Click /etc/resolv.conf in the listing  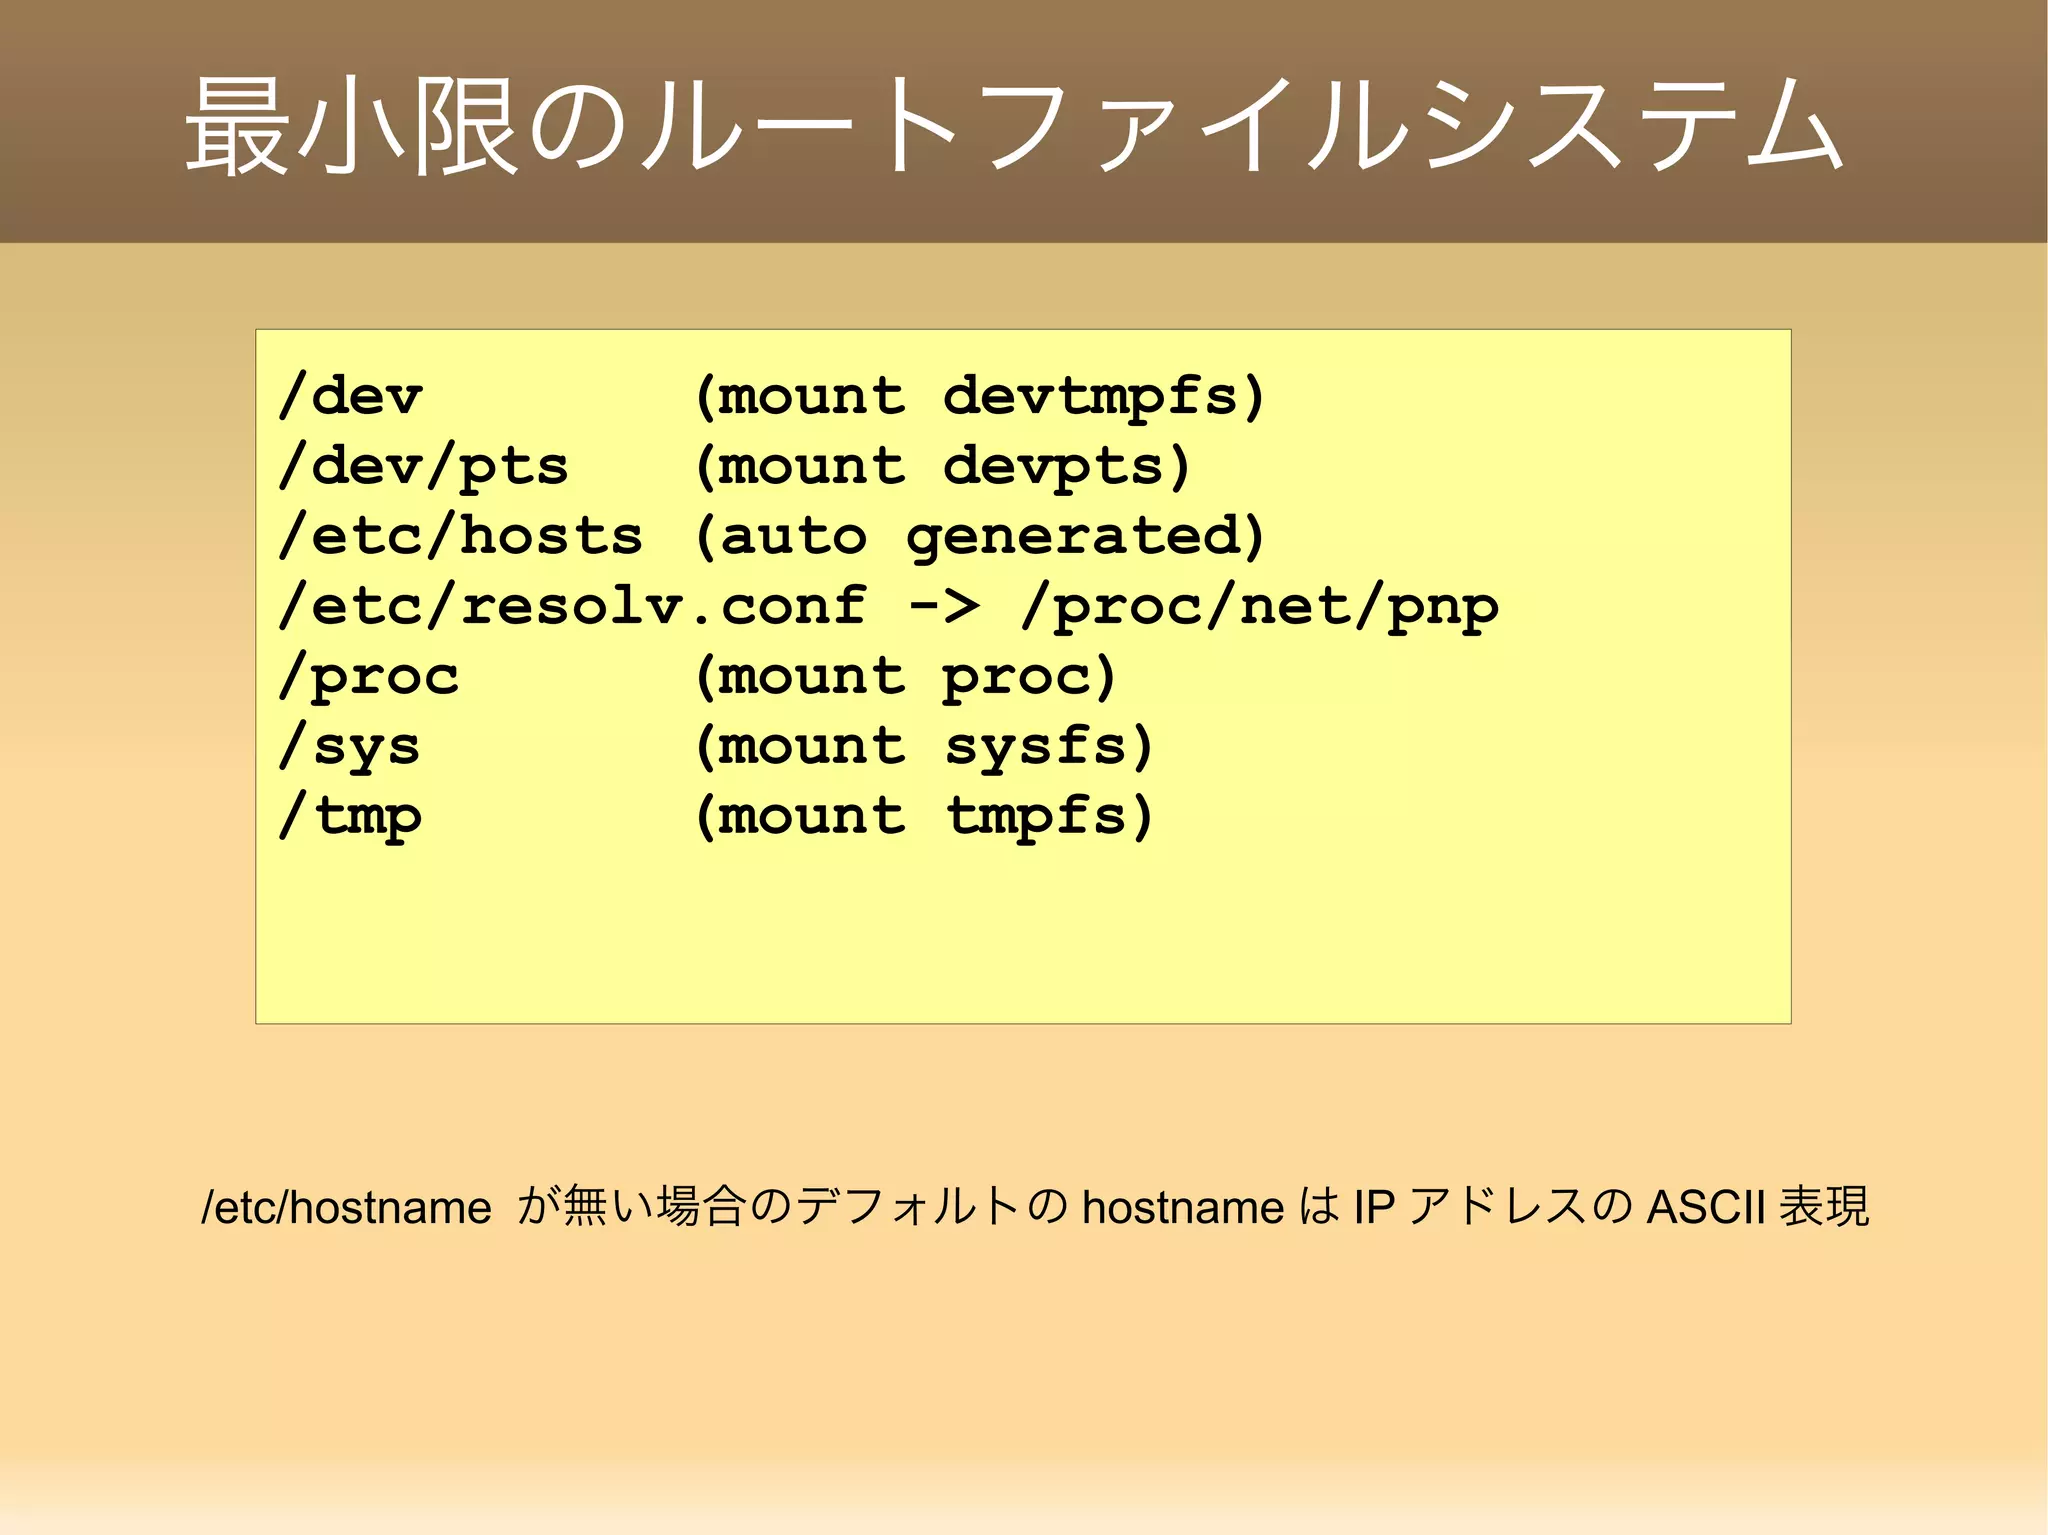coord(573,606)
